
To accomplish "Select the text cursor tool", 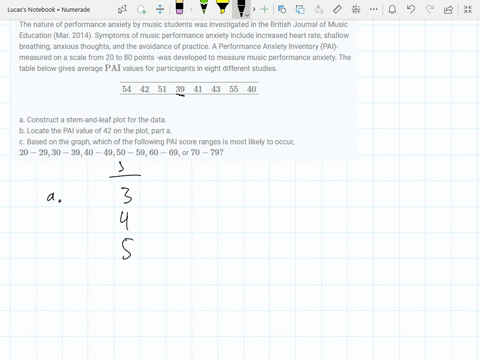I will 122,9.
